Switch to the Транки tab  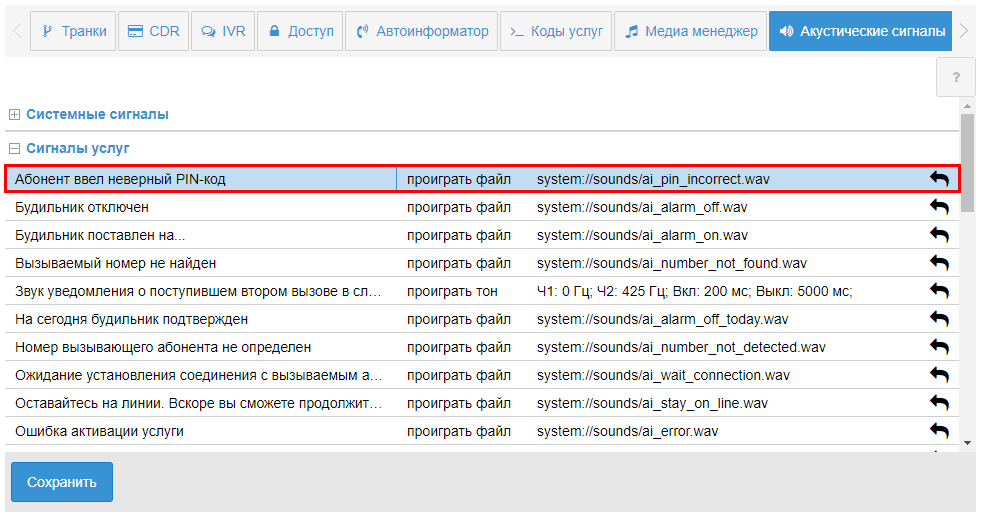(x=74, y=31)
